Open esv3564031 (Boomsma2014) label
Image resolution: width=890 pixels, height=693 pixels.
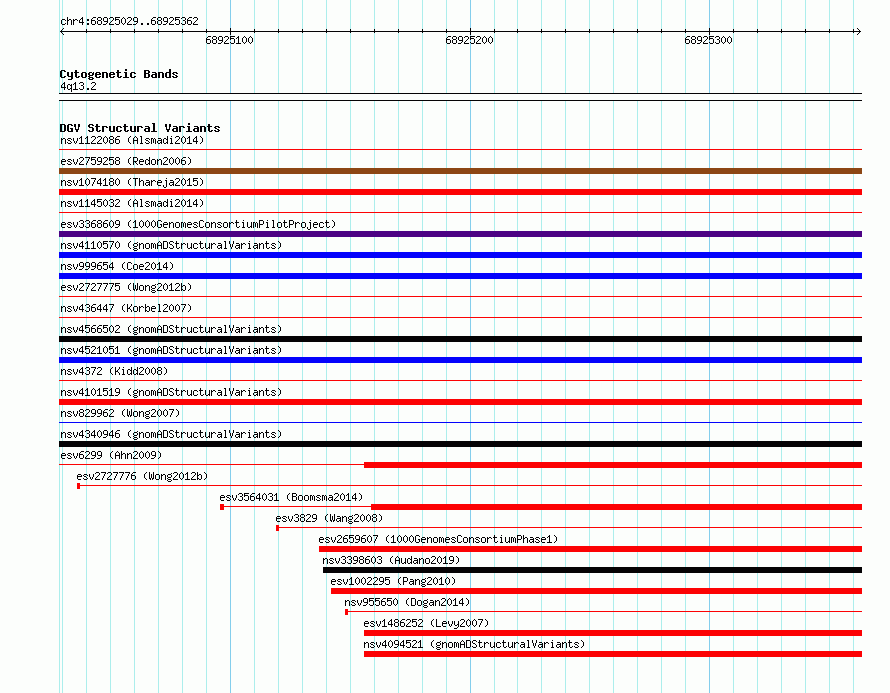point(291,497)
